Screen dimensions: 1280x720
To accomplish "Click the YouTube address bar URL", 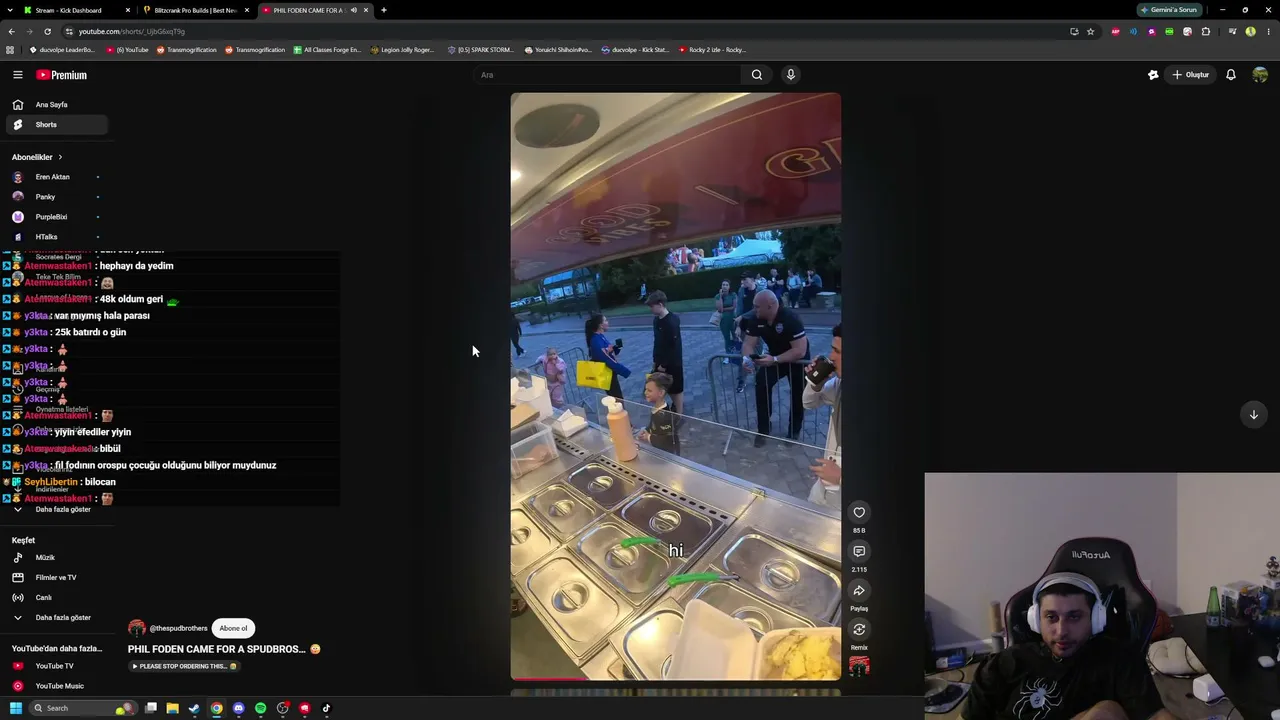I will pos(131,31).
